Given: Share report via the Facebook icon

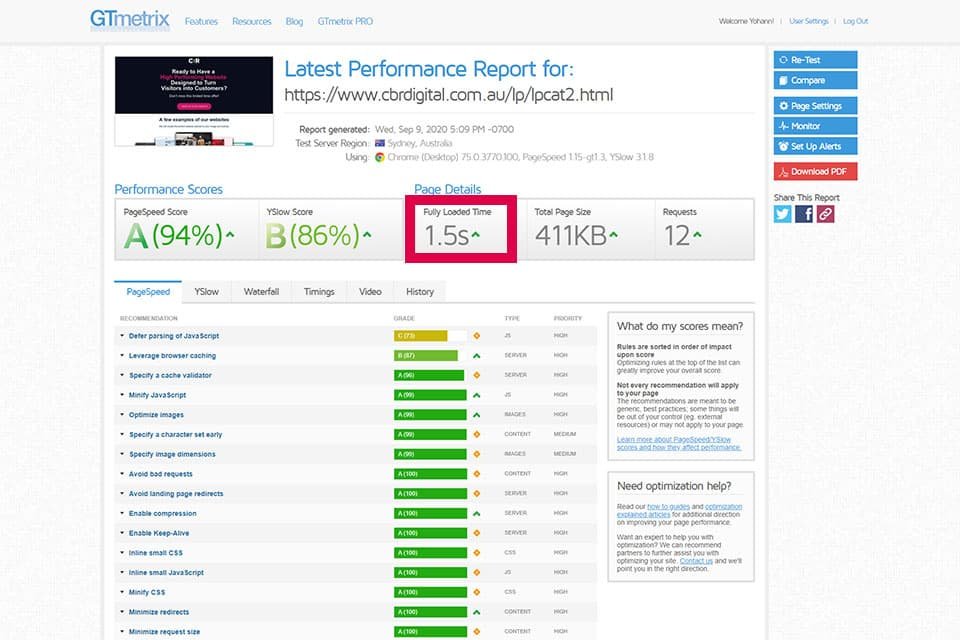Looking at the screenshot, I should [x=804, y=214].
